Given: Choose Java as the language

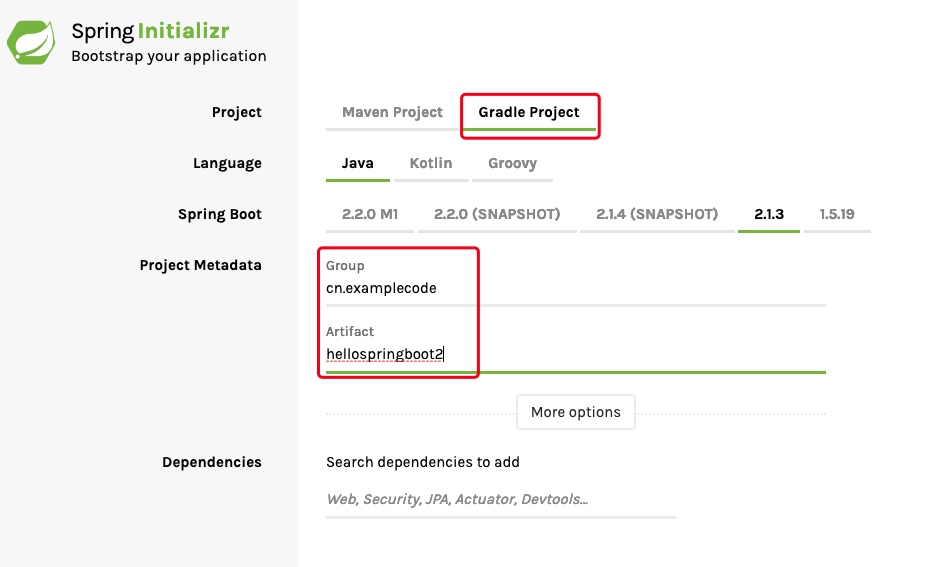Looking at the screenshot, I should click(358, 163).
